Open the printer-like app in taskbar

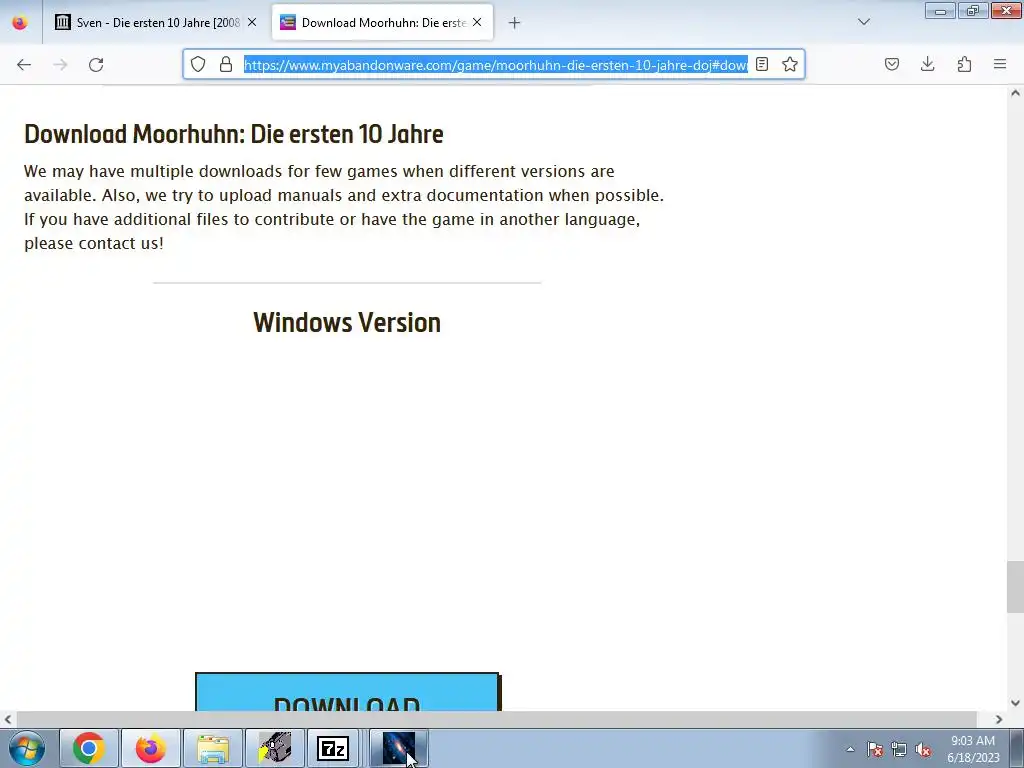[275, 748]
